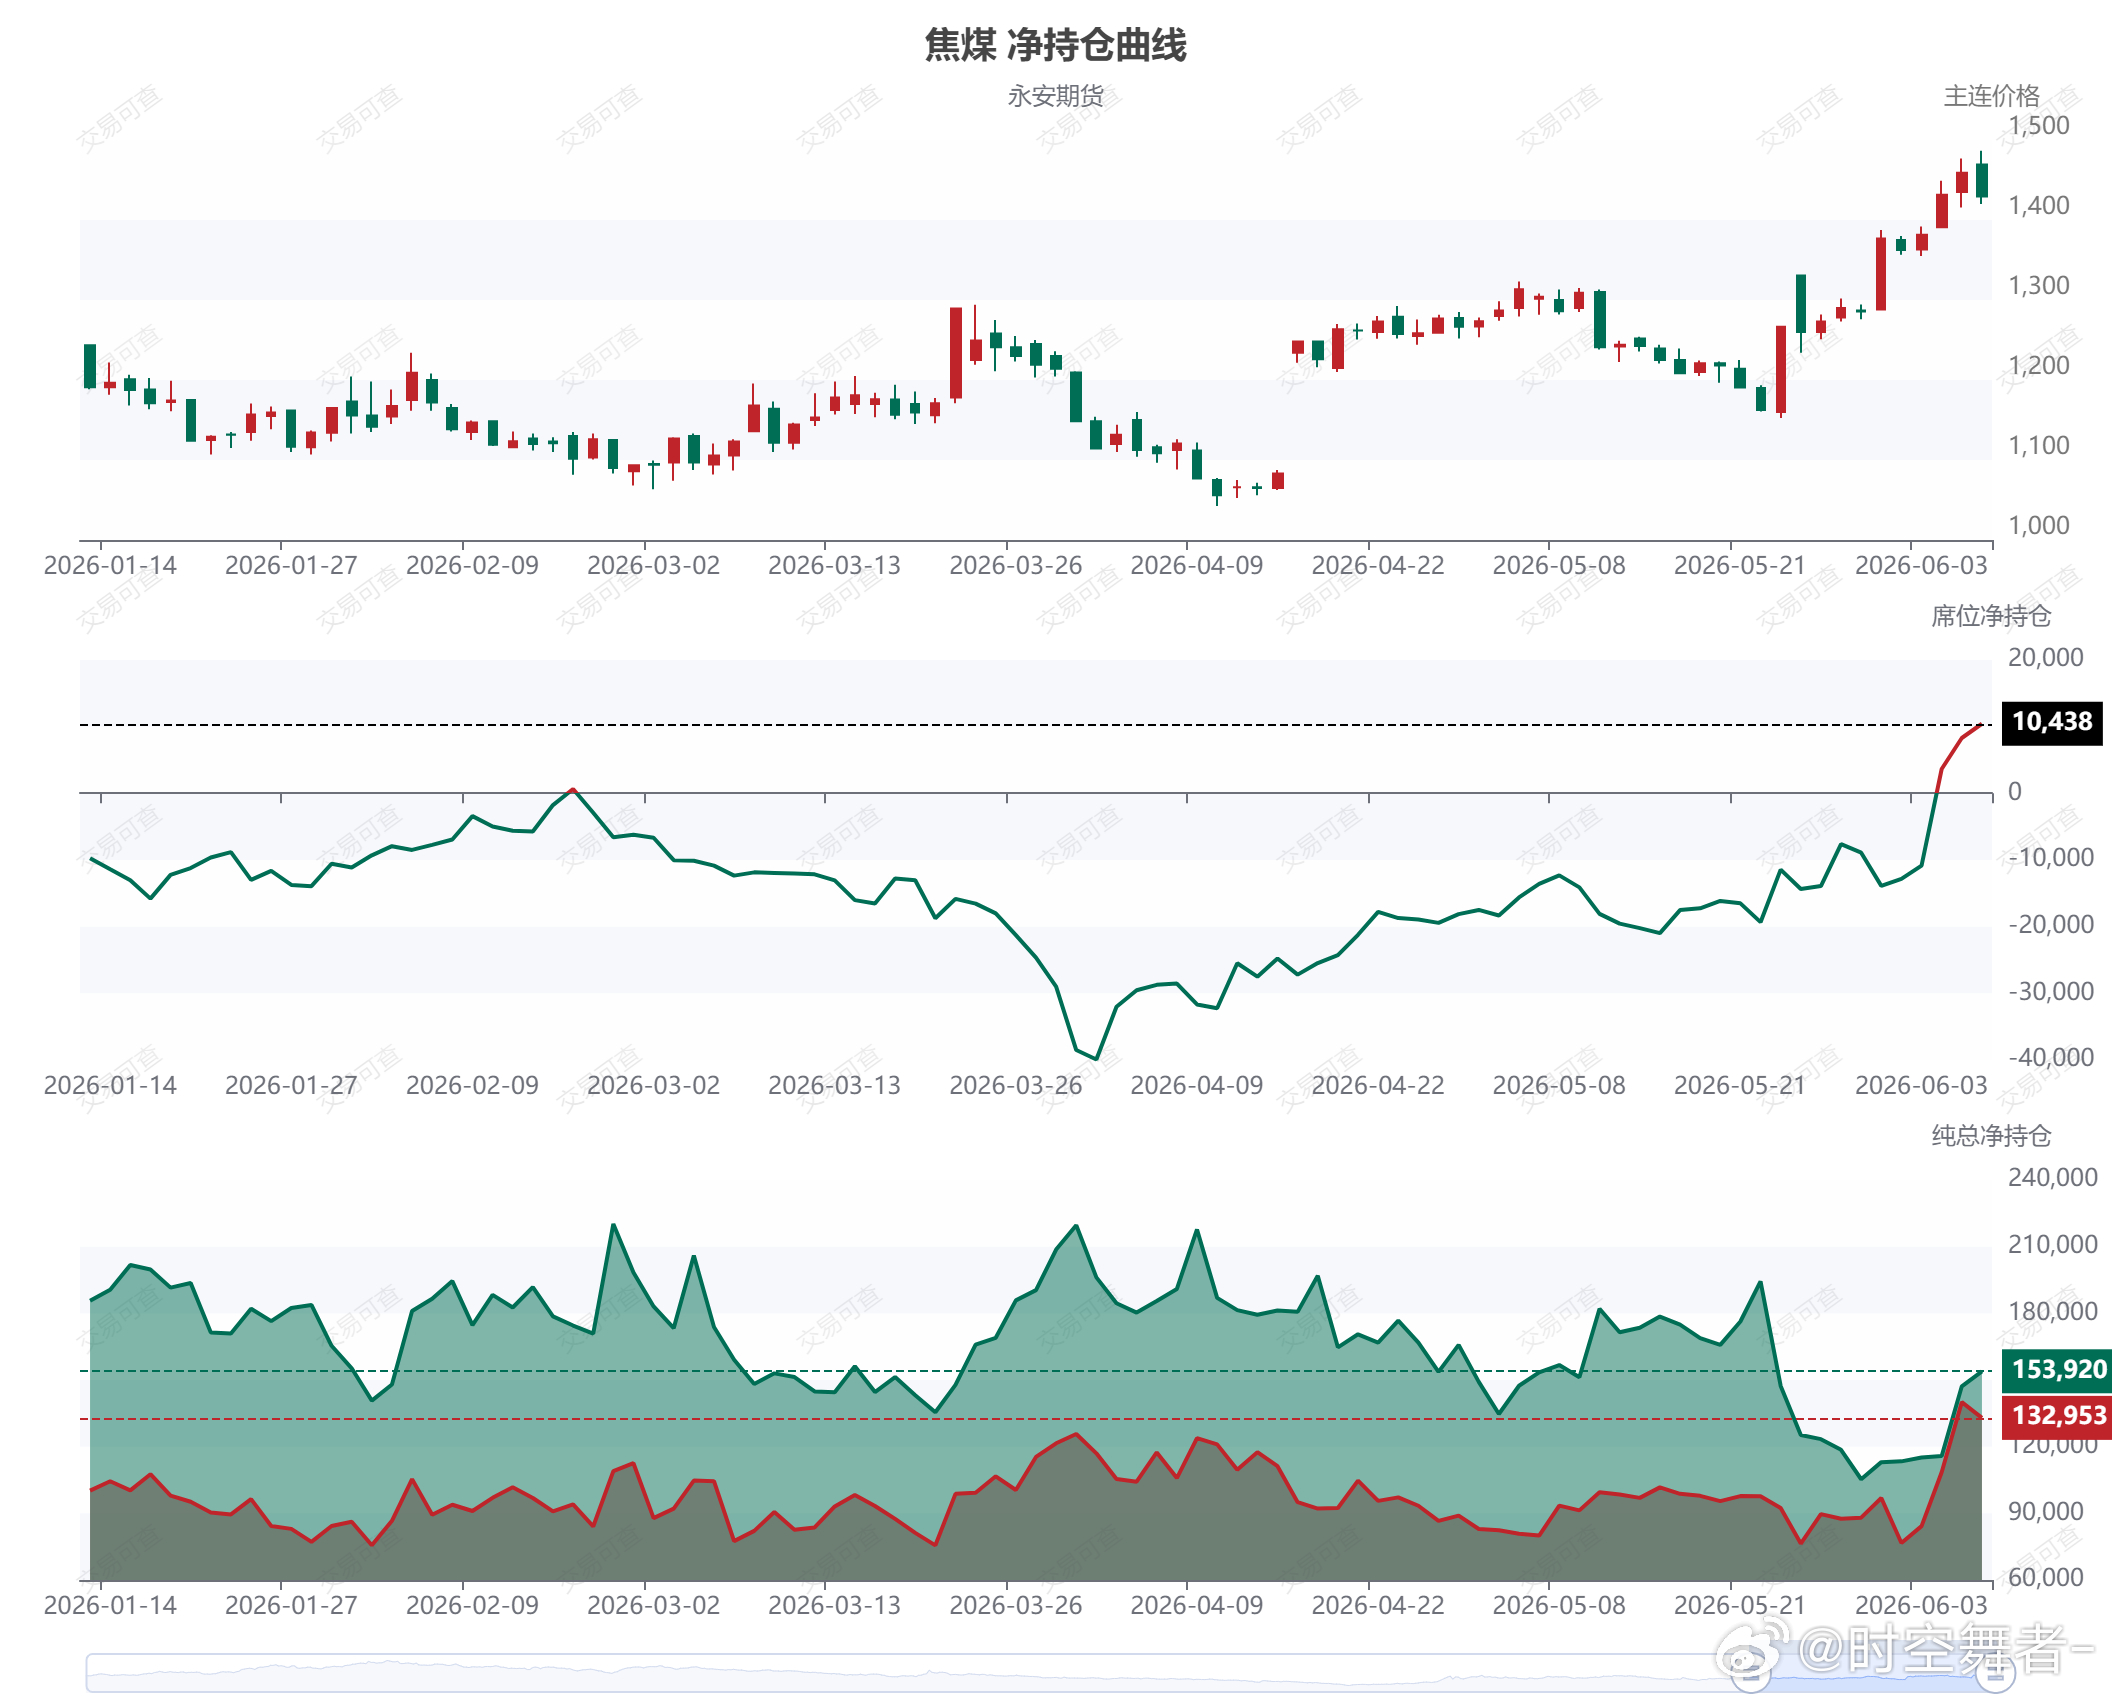Screen dimensions: 2112x1700
Task: Click 2026-06-03 date under the price chart
Action: 1921,566
